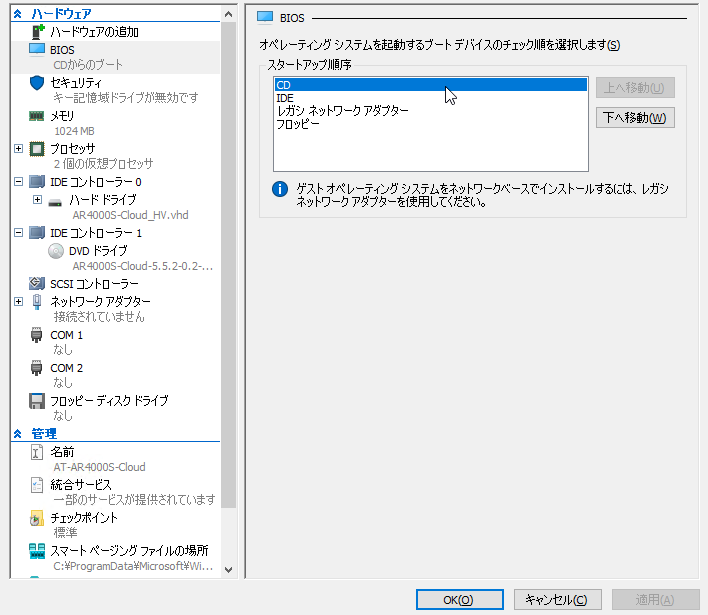The image size is (708, 615).
Task: Click the COM 1 port icon
Action: (x=37, y=335)
